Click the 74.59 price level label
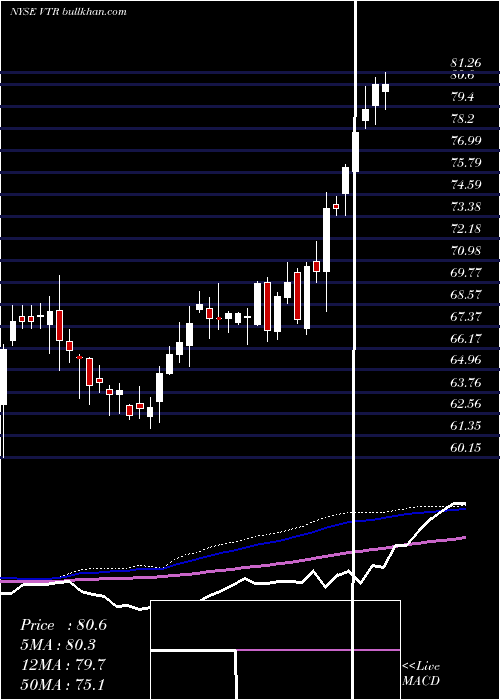 point(466,184)
